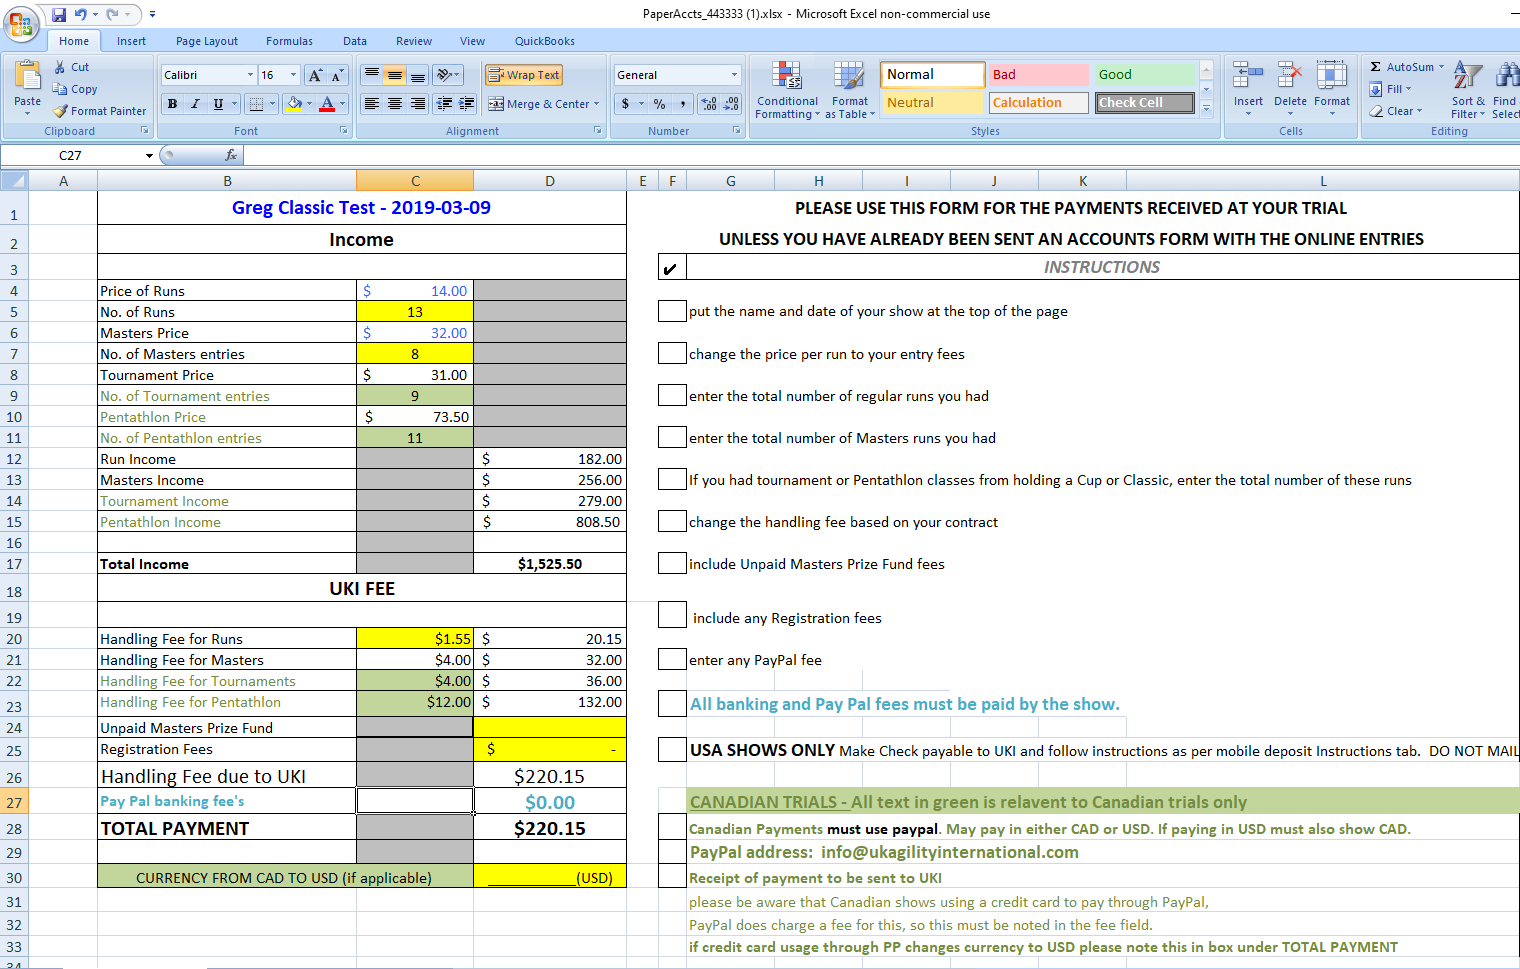
Task: Tick checkbox for total number of Masters runs
Action: pyautogui.click(x=672, y=437)
